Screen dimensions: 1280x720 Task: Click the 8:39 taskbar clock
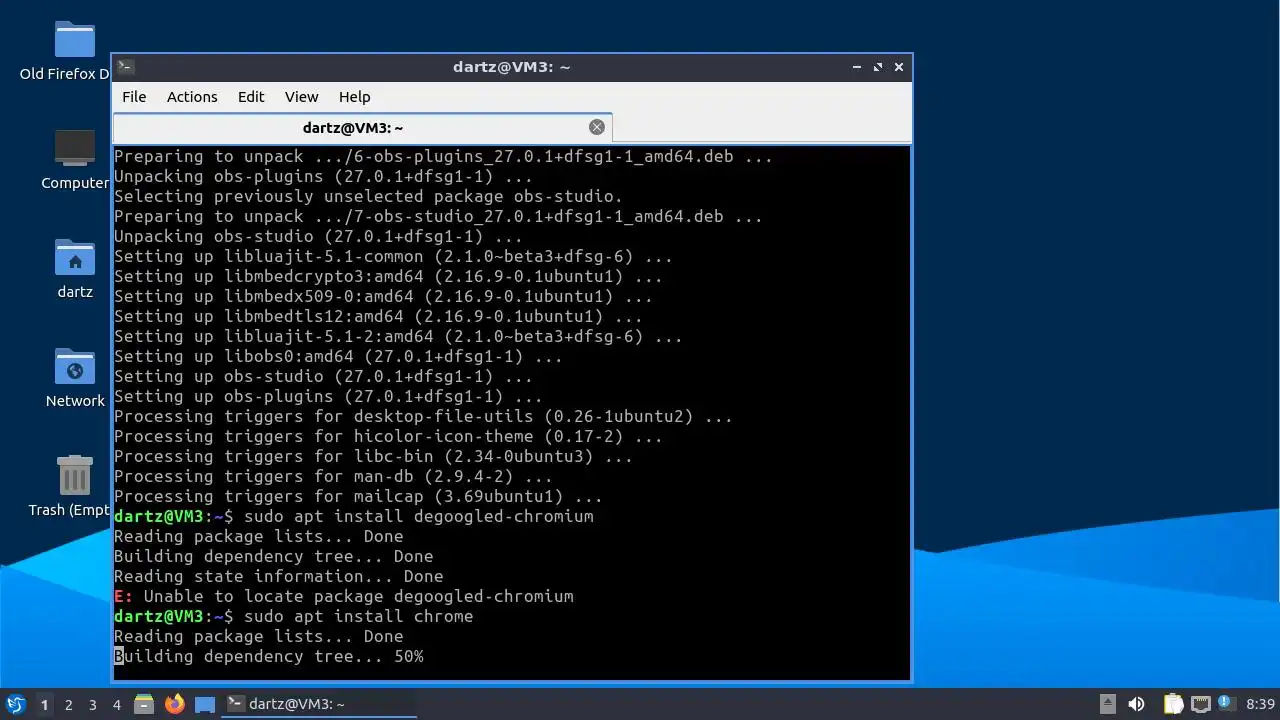[x=1260, y=704]
